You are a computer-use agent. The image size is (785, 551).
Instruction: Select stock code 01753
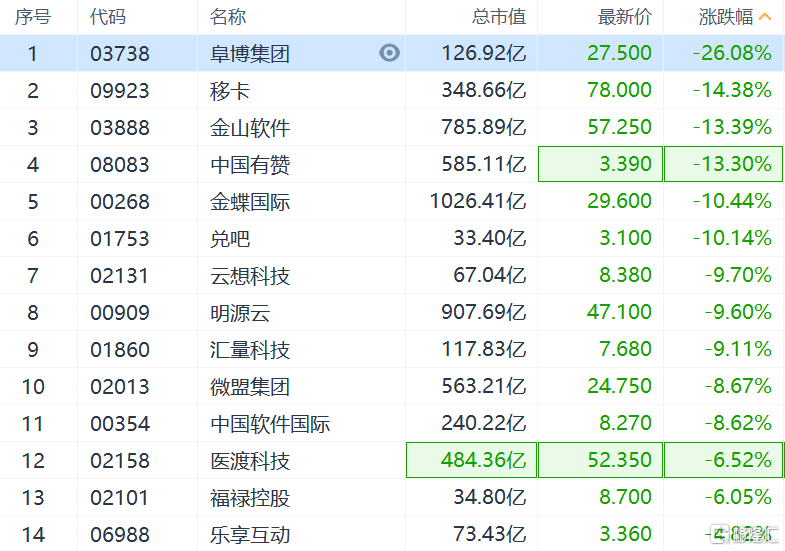(120, 239)
